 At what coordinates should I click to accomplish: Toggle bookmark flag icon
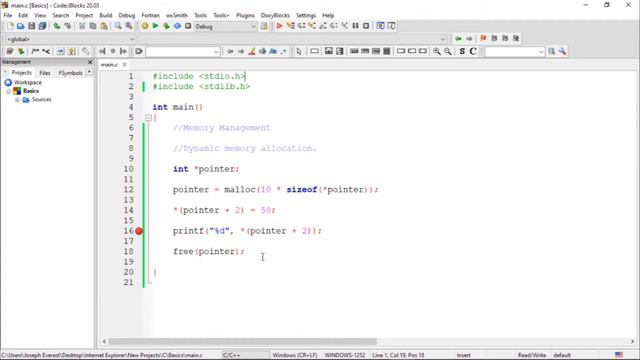point(483,38)
